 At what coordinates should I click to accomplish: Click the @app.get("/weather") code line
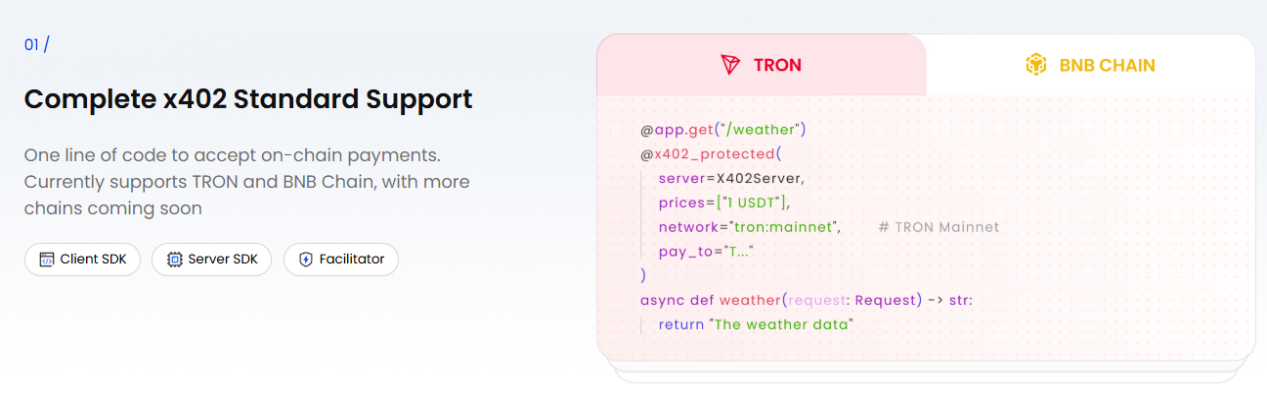[x=723, y=129]
